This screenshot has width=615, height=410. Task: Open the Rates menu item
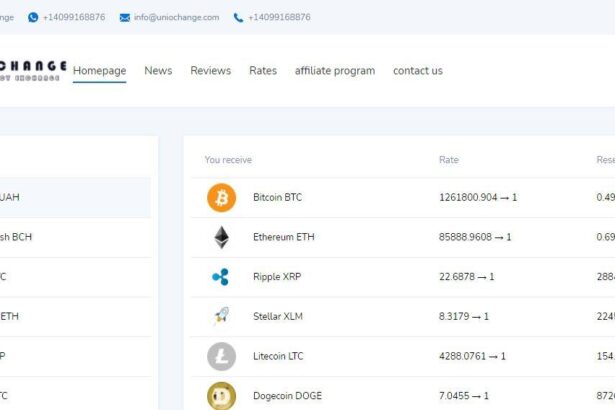[263, 71]
